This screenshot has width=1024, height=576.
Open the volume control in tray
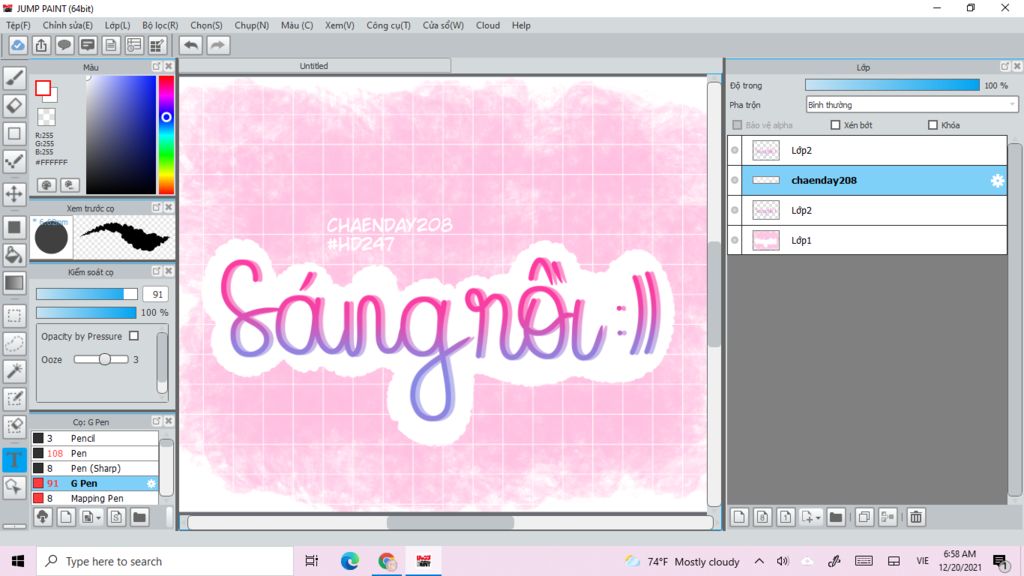(782, 561)
